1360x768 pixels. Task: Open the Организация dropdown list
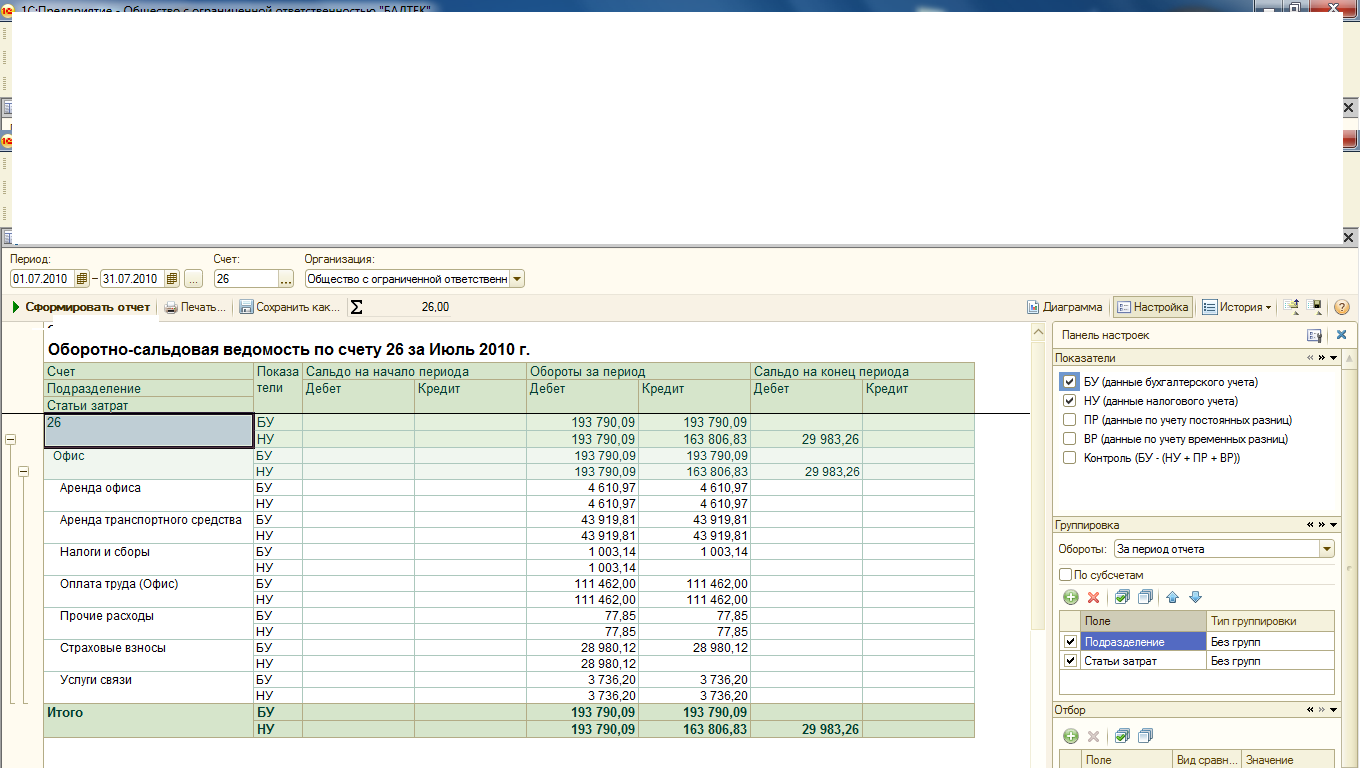coord(517,279)
